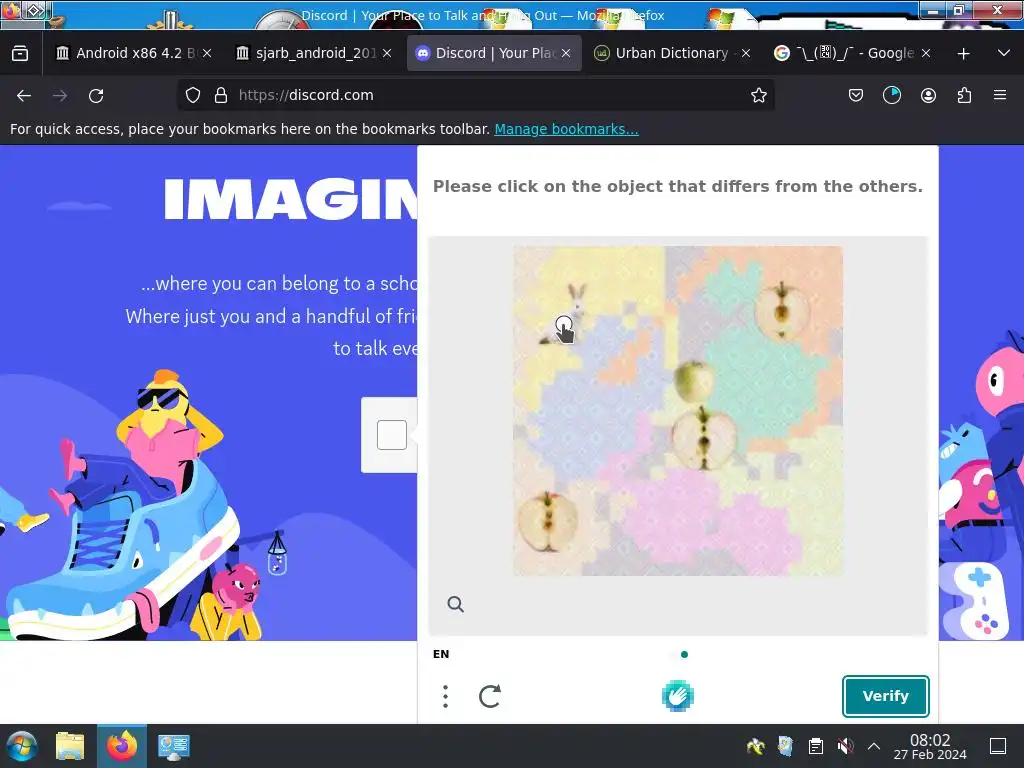The image size is (1024, 768).
Task: Expand the list all tabs chevron
Action: tap(1004, 54)
